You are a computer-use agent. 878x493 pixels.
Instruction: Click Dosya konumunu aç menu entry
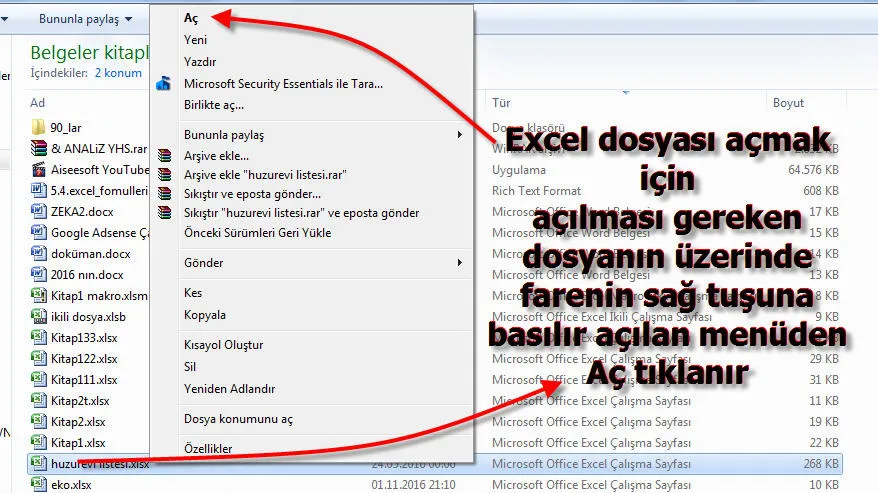point(238,419)
